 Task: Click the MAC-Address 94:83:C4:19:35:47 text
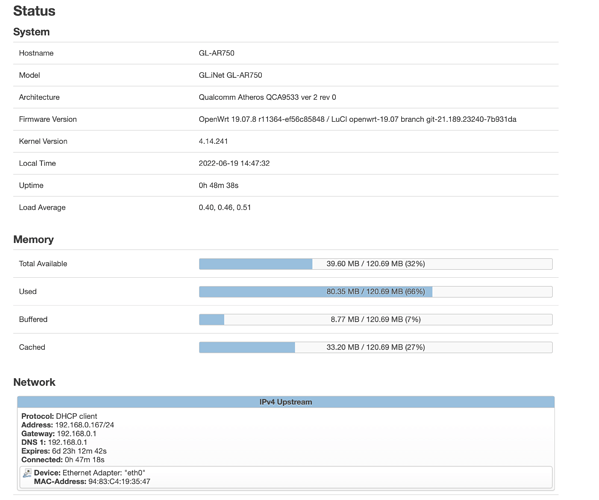(x=92, y=482)
